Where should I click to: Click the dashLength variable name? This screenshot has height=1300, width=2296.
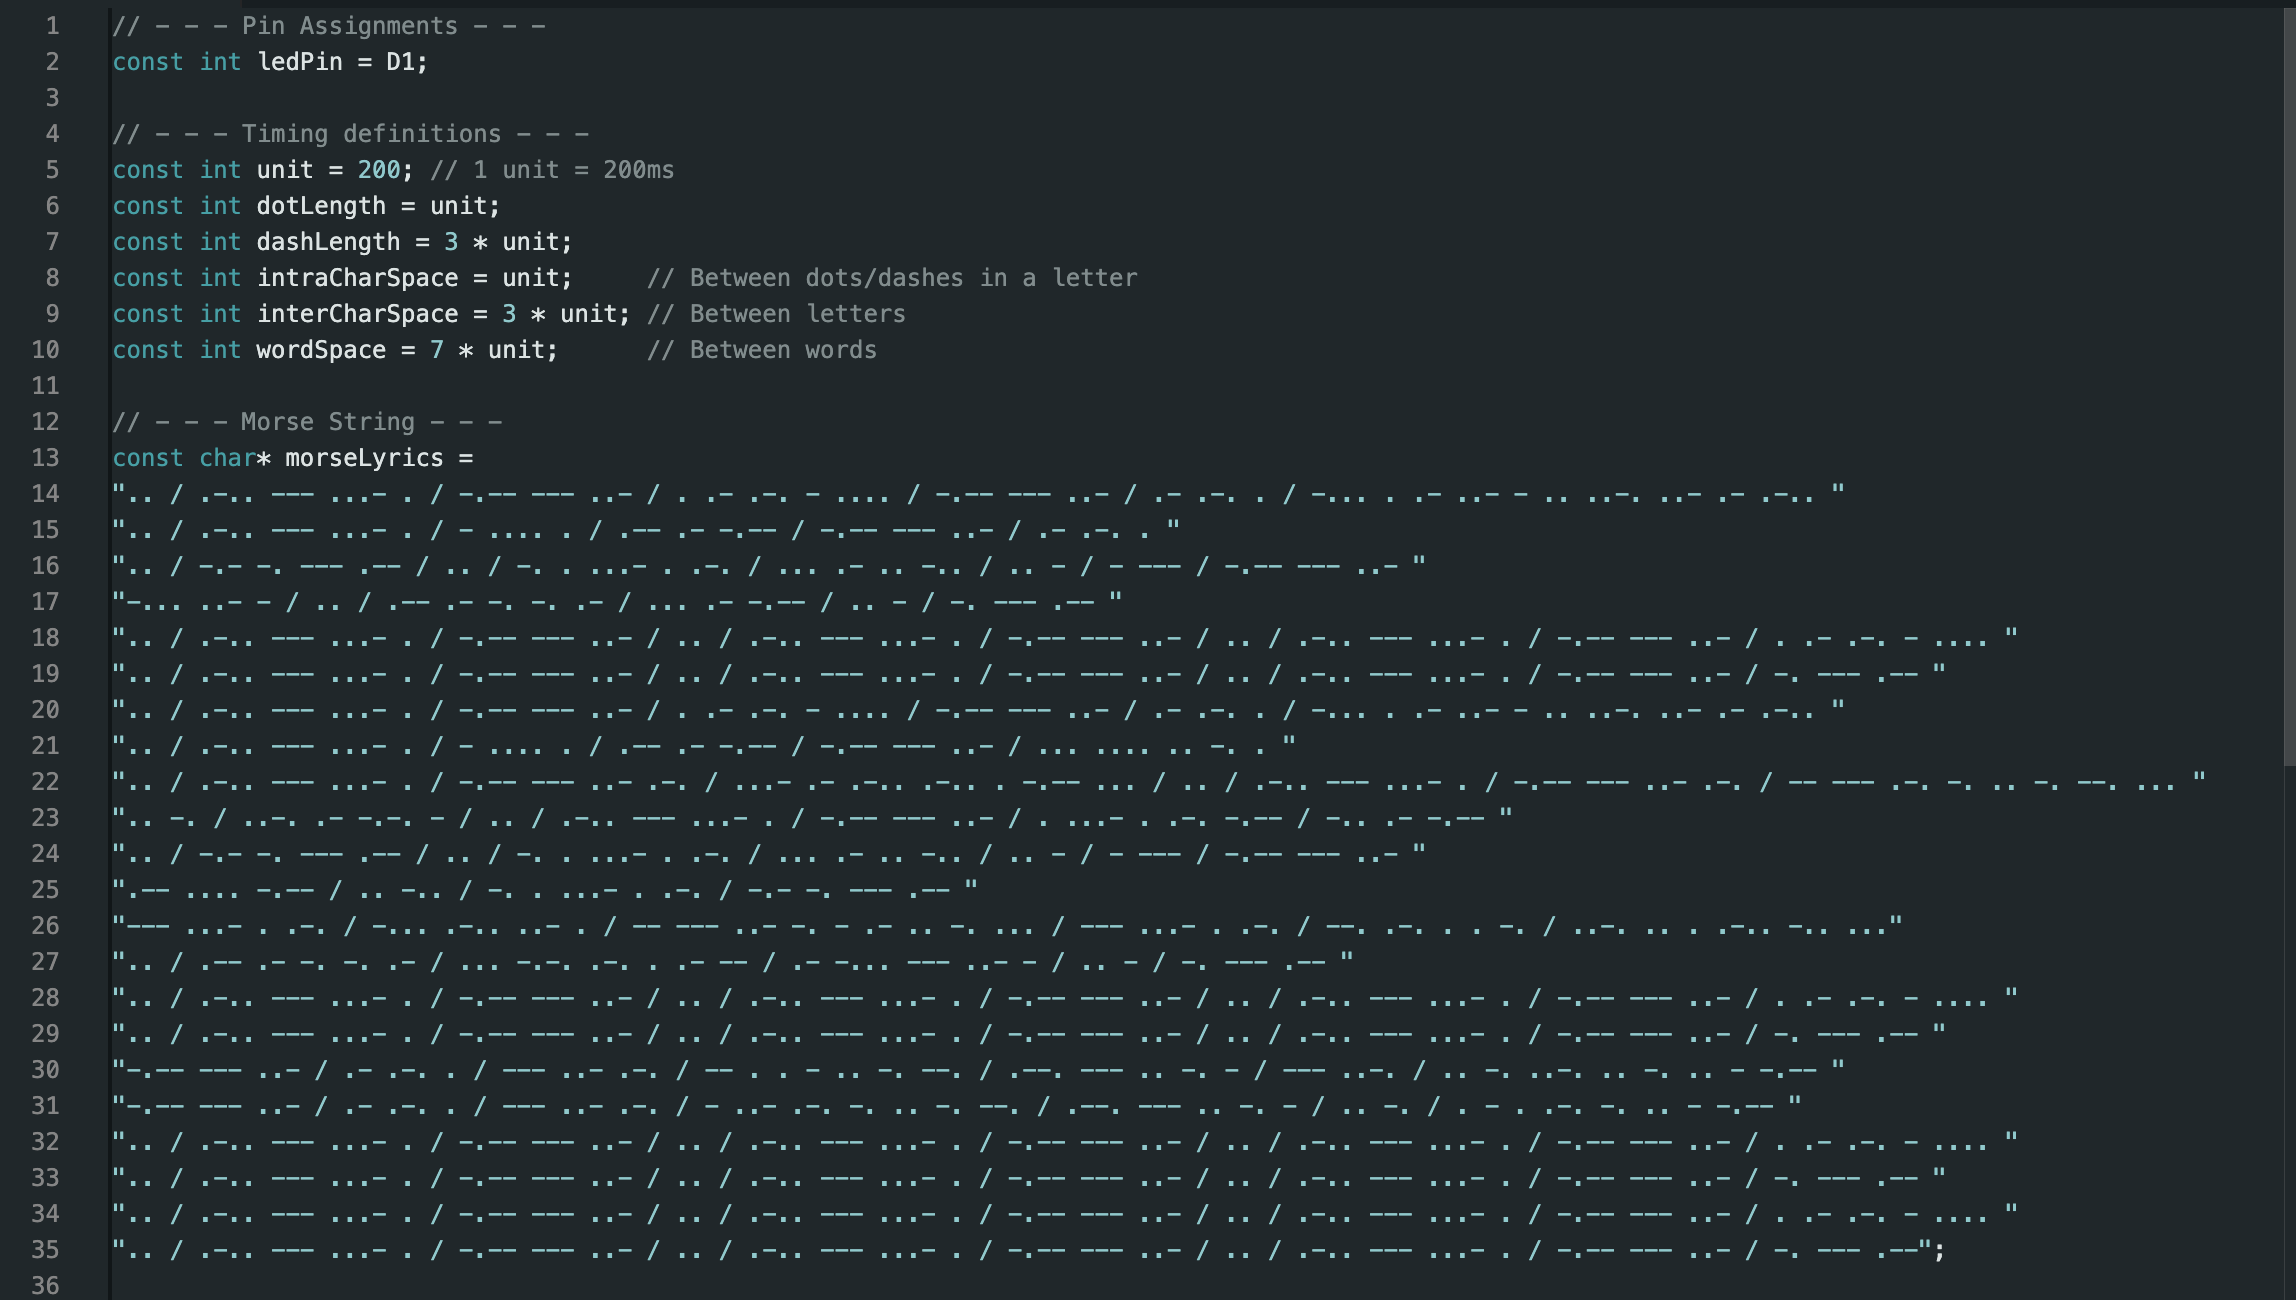coord(328,242)
